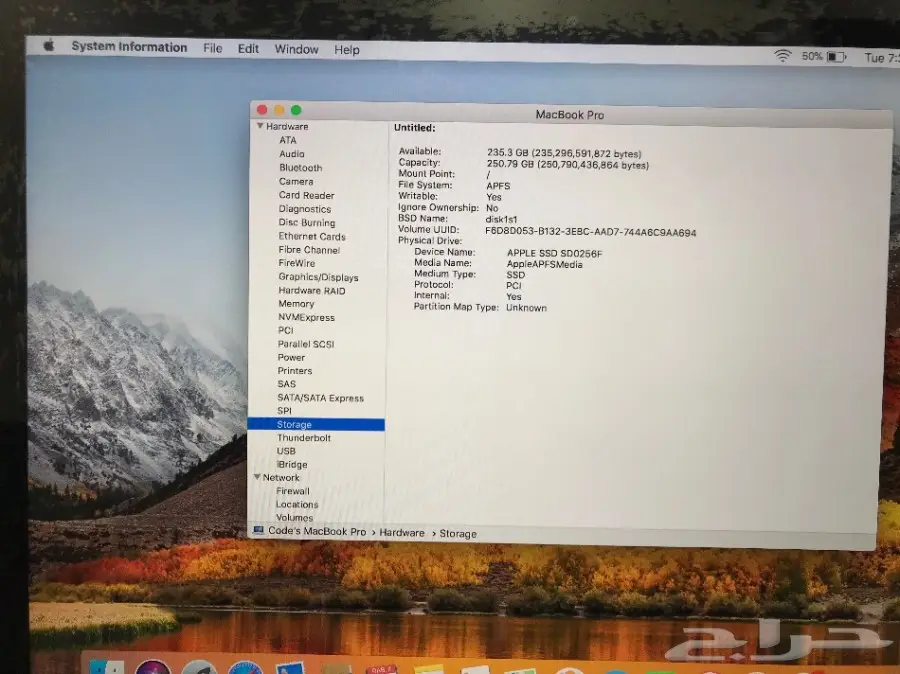The width and height of the screenshot is (900, 674).
Task: Select SPI in sidebar
Action: [284, 411]
